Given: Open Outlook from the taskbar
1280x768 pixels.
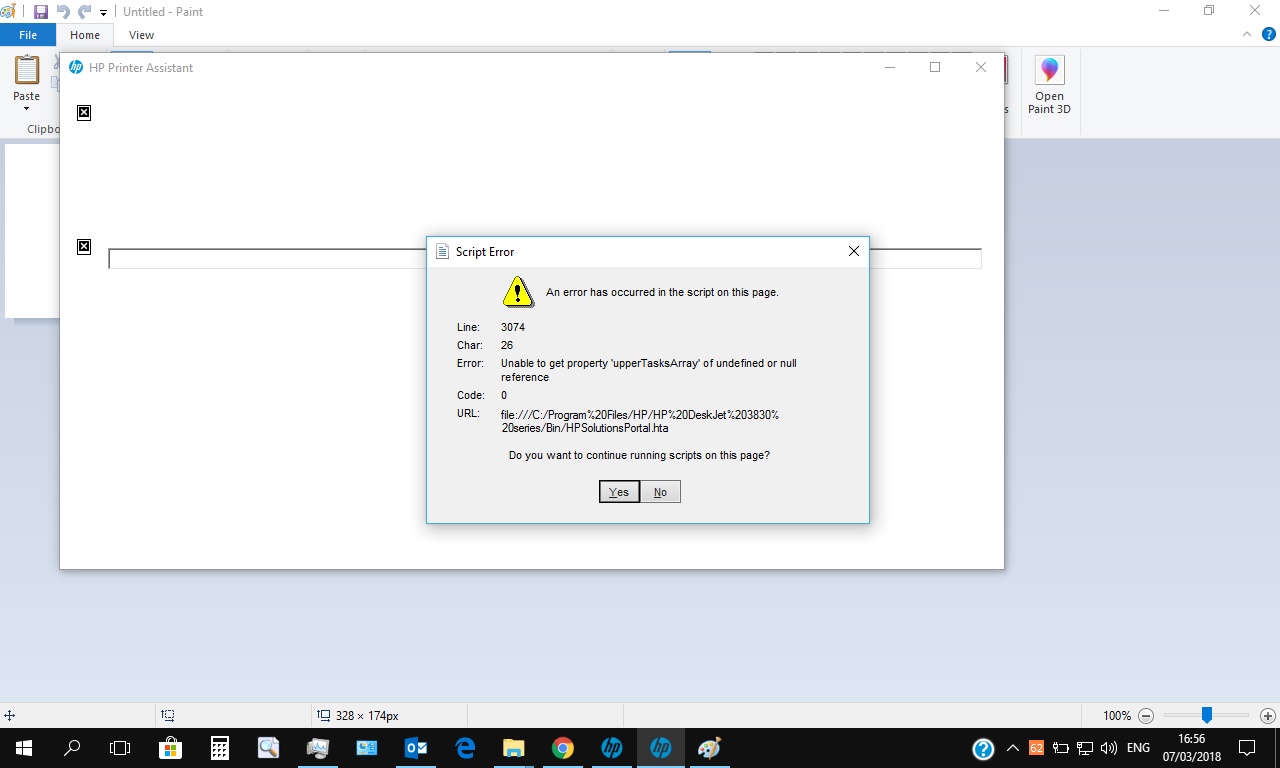Looking at the screenshot, I should pyautogui.click(x=416, y=748).
